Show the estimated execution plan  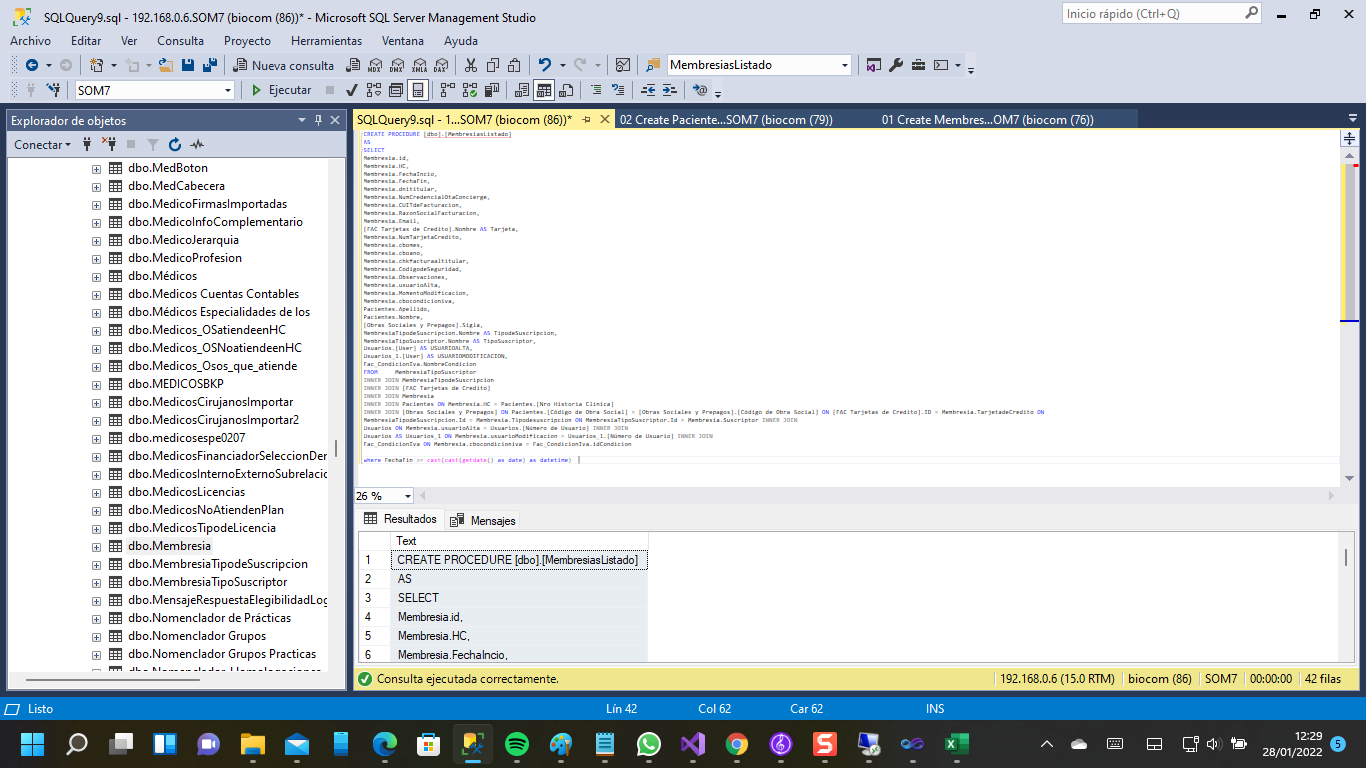pyautogui.click(x=374, y=90)
